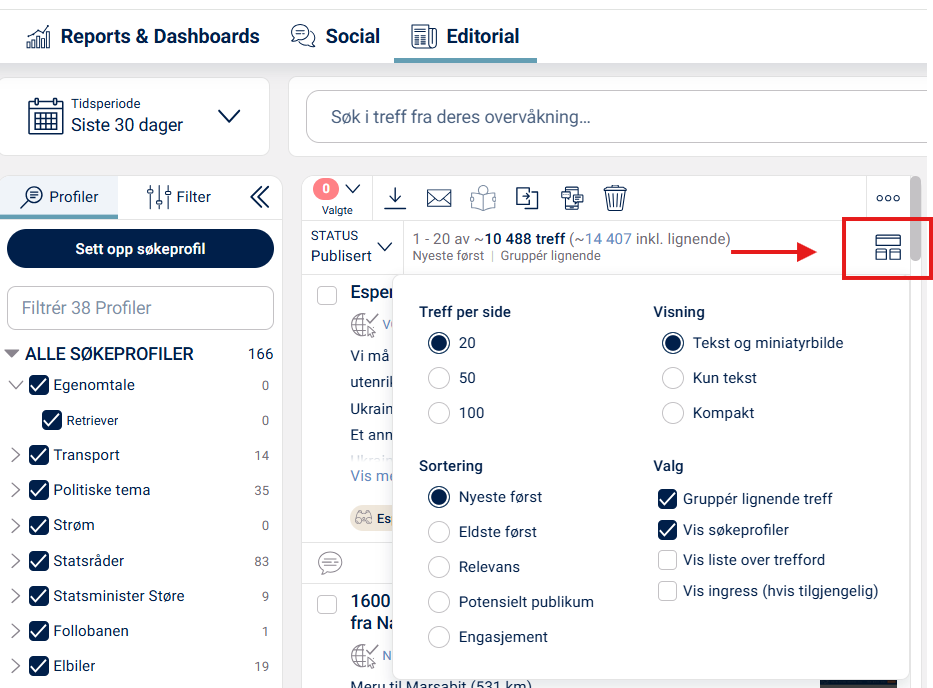Uncheck the Transport profile checkbox
The height and width of the screenshot is (688, 933).
[39, 455]
